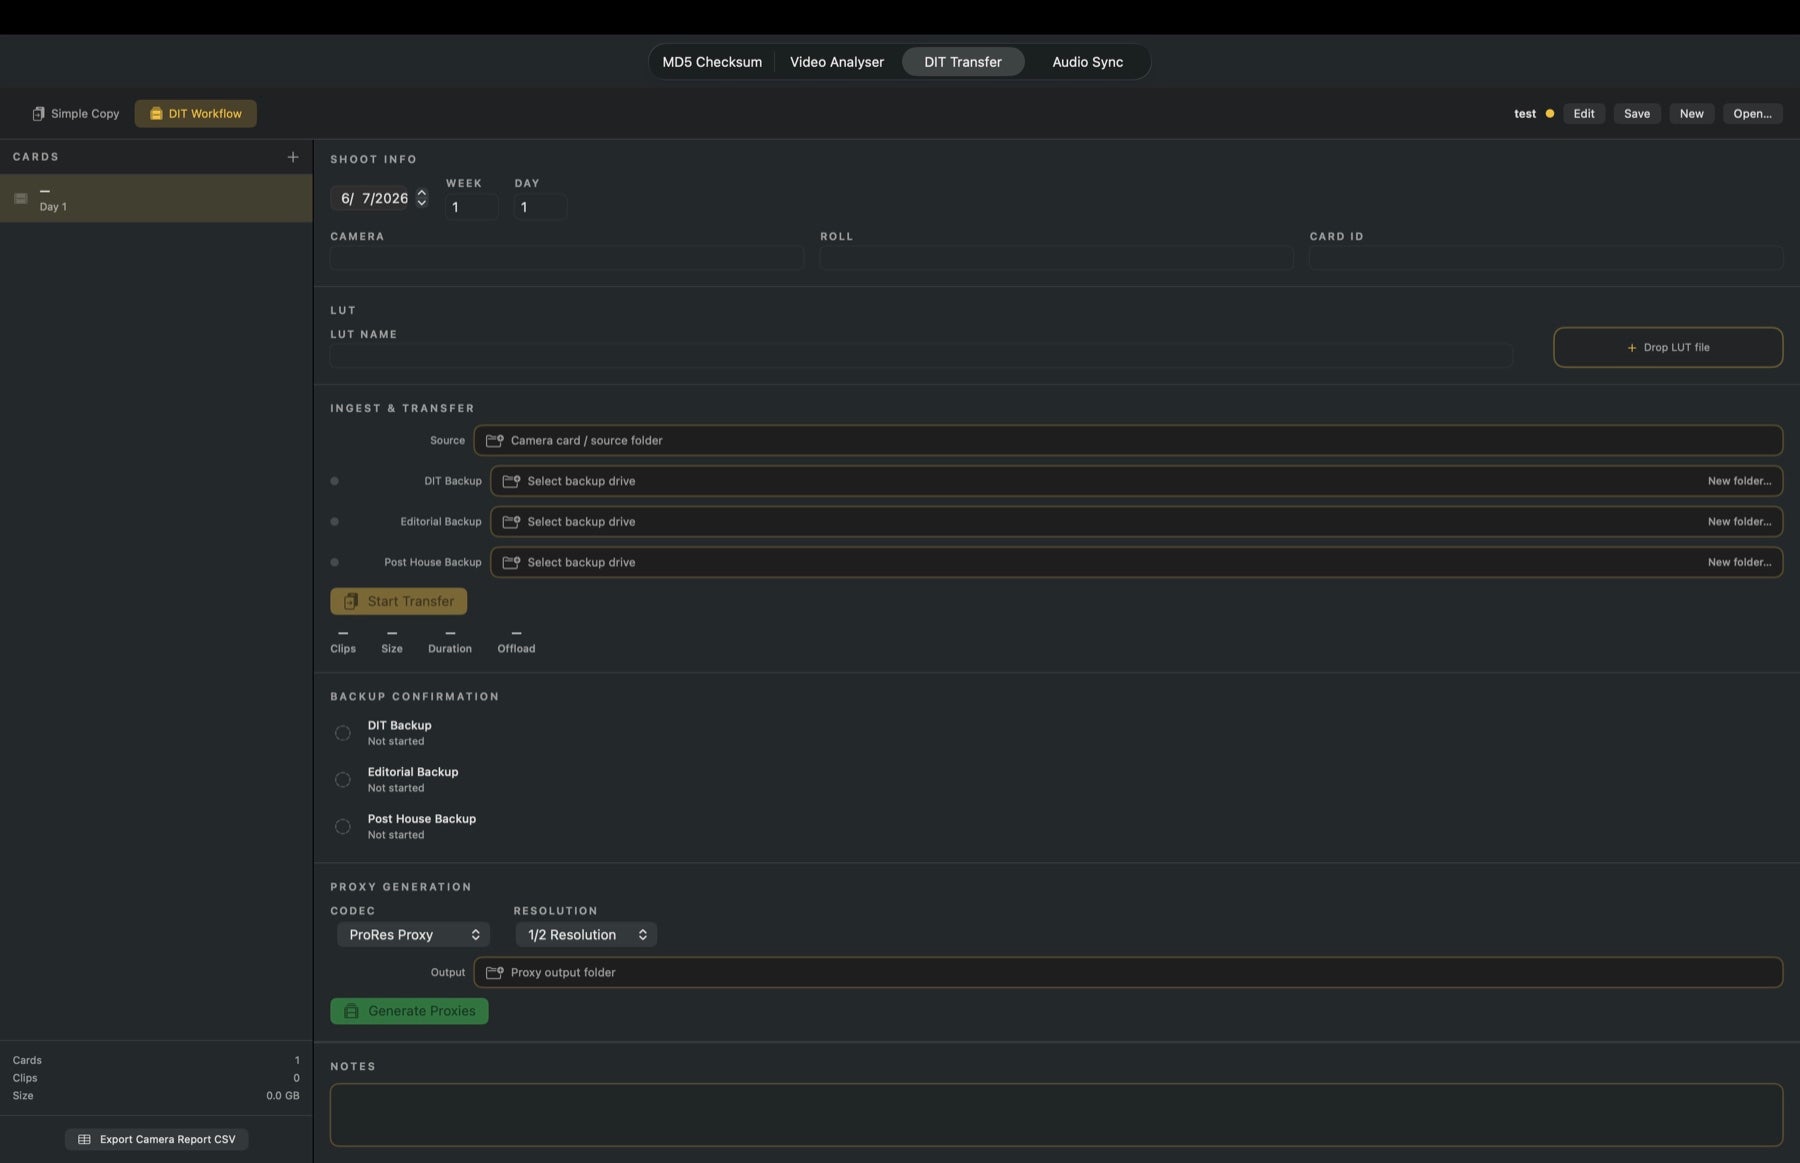
Task: Click the Export Camera Report table icon
Action: point(84,1139)
